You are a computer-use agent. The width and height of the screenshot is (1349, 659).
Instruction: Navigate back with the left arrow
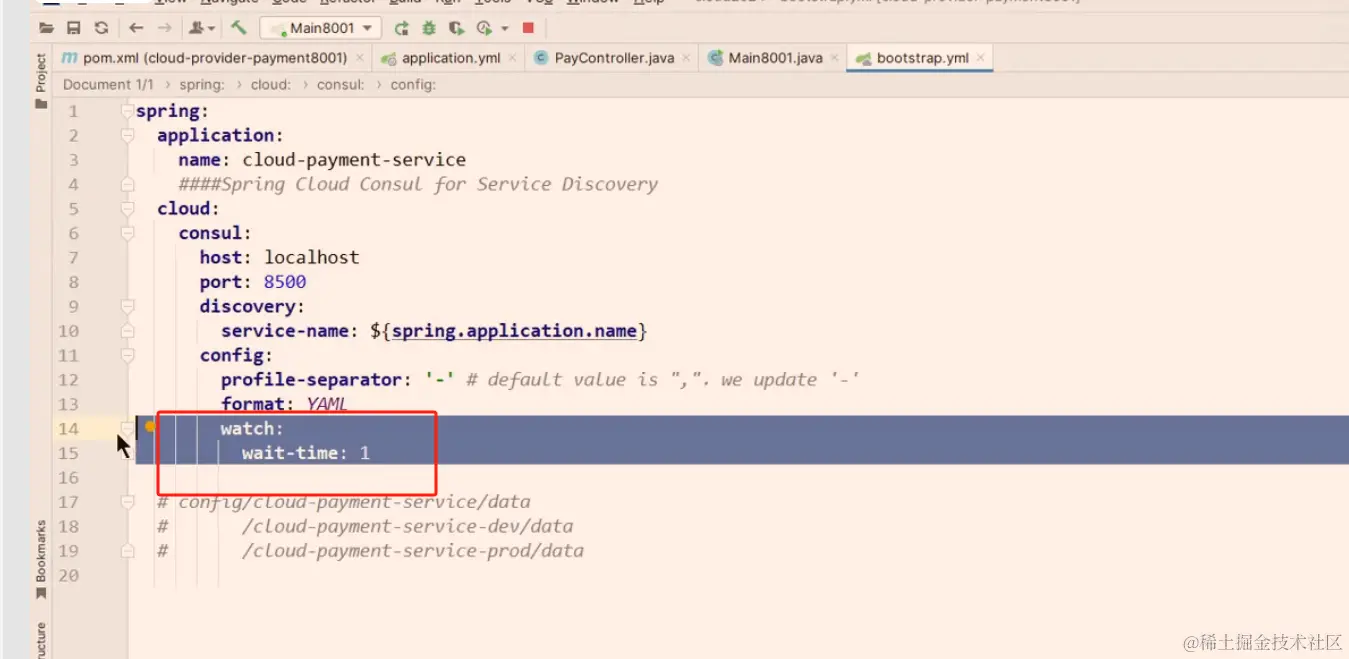[x=136, y=28]
